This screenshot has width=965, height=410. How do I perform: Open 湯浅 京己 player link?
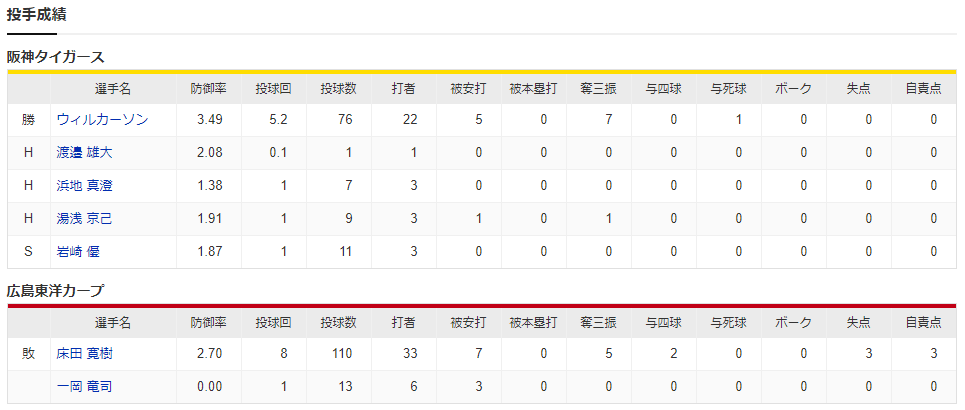pos(84,219)
